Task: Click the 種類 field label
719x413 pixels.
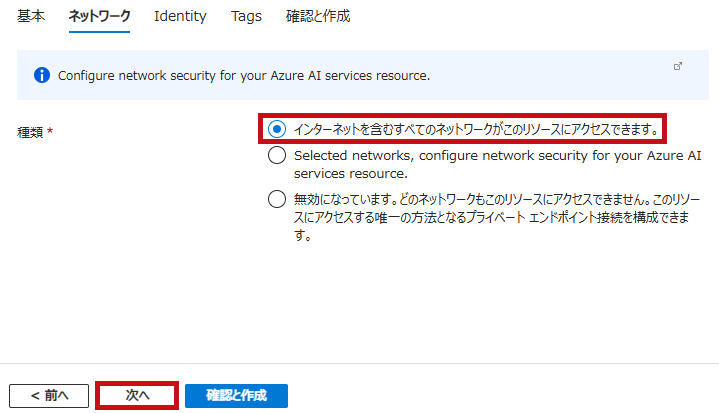Action: click(30, 132)
